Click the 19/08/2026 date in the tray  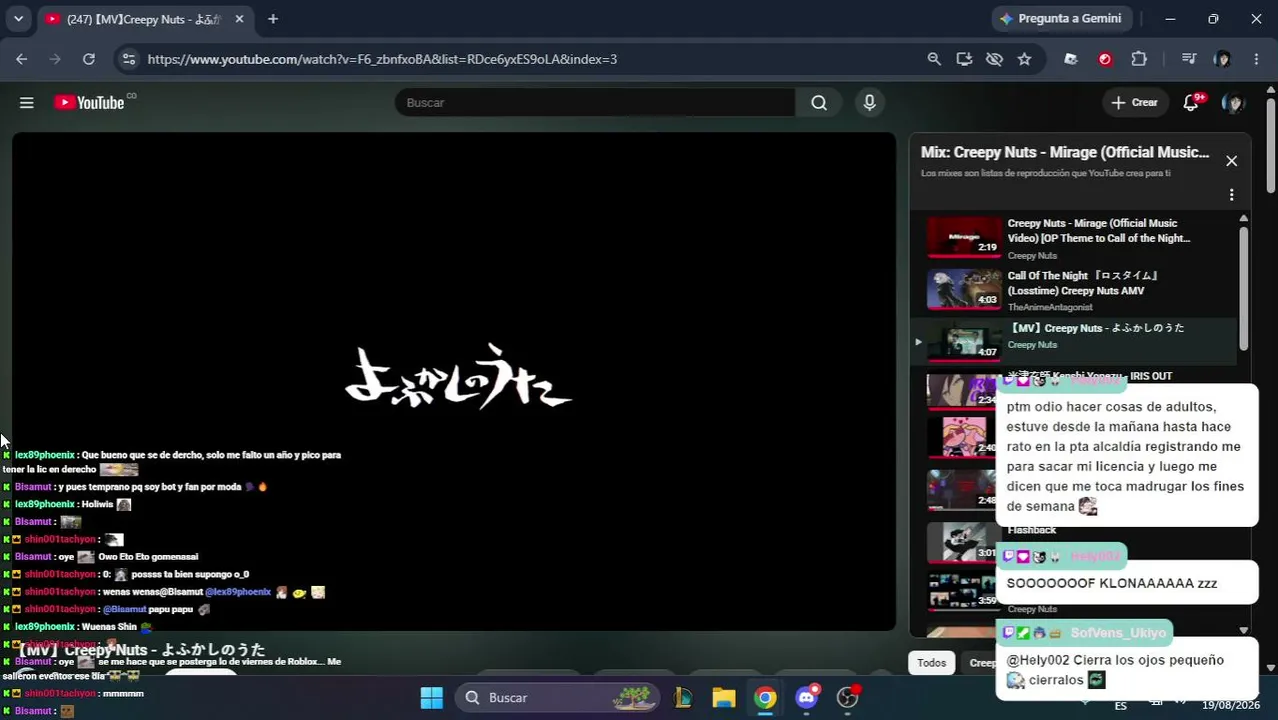[x=1232, y=705]
